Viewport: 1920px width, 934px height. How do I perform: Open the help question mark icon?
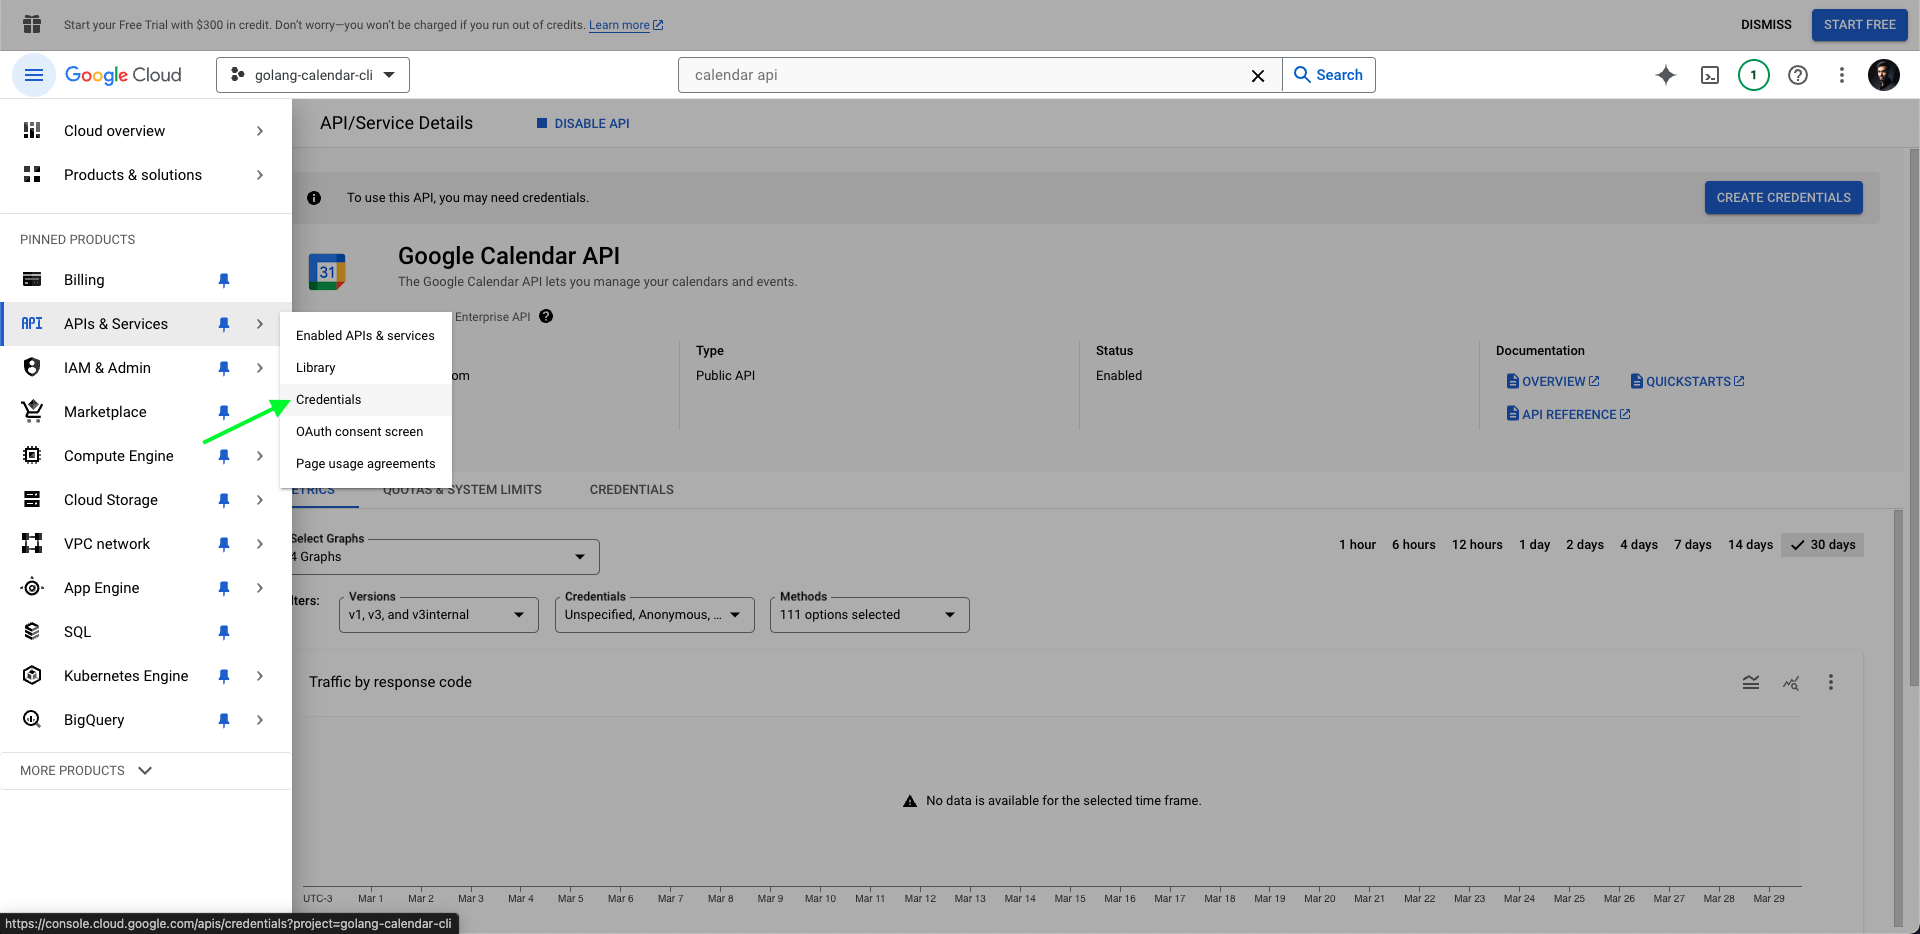coord(1798,75)
